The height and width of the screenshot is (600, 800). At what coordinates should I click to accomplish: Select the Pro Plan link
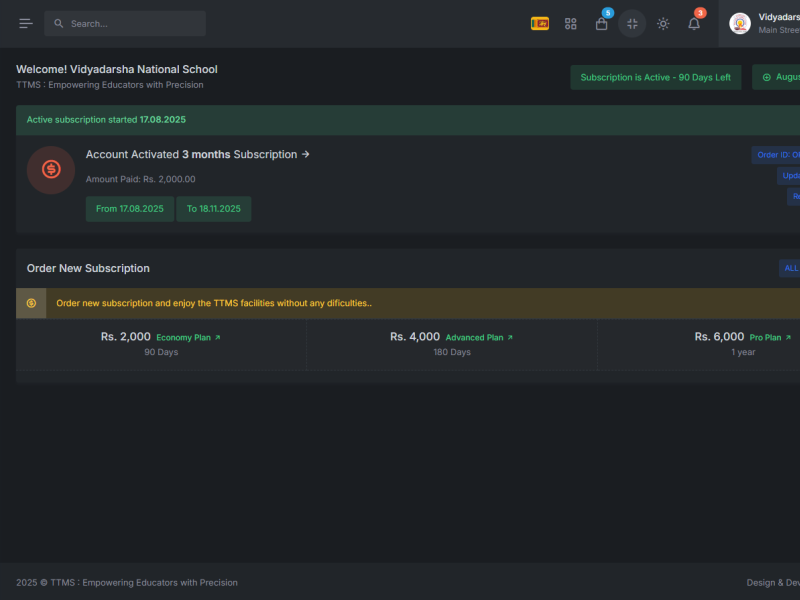pyautogui.click(x=770, y=338)
